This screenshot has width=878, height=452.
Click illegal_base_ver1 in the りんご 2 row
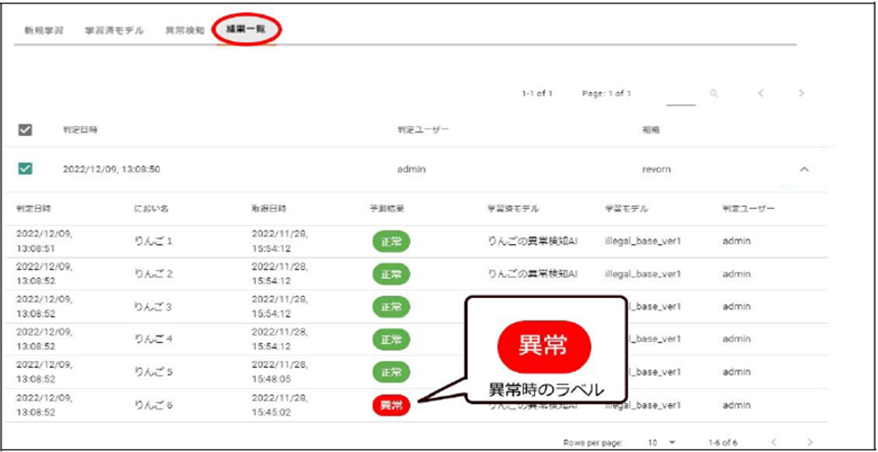click(643, 274)
